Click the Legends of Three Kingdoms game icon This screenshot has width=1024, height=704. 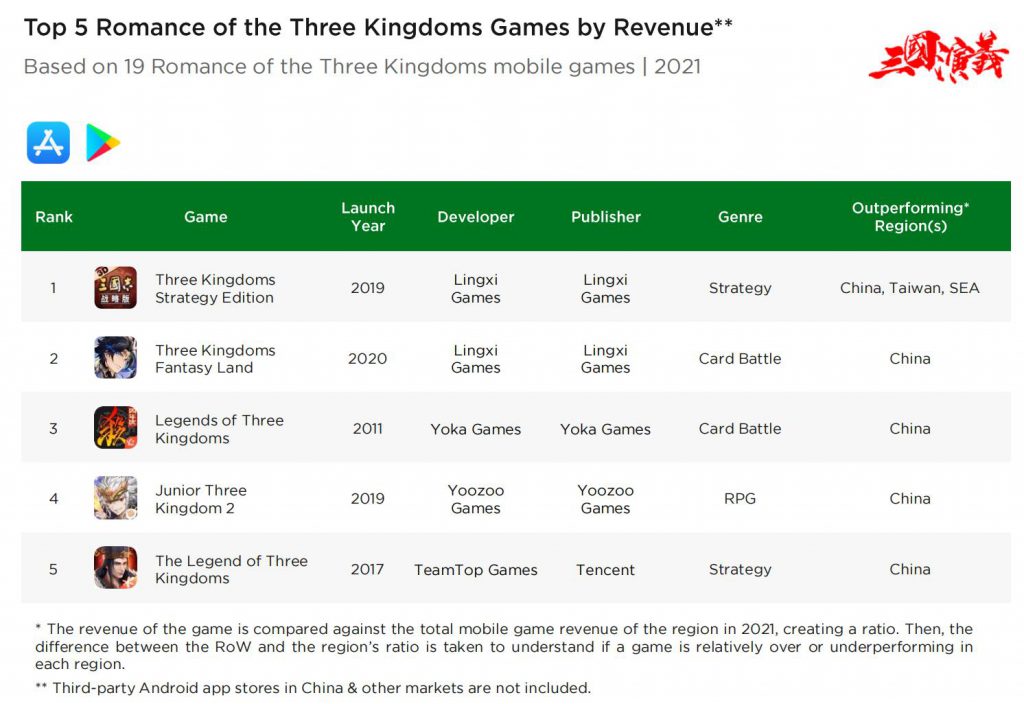point(115,428)
